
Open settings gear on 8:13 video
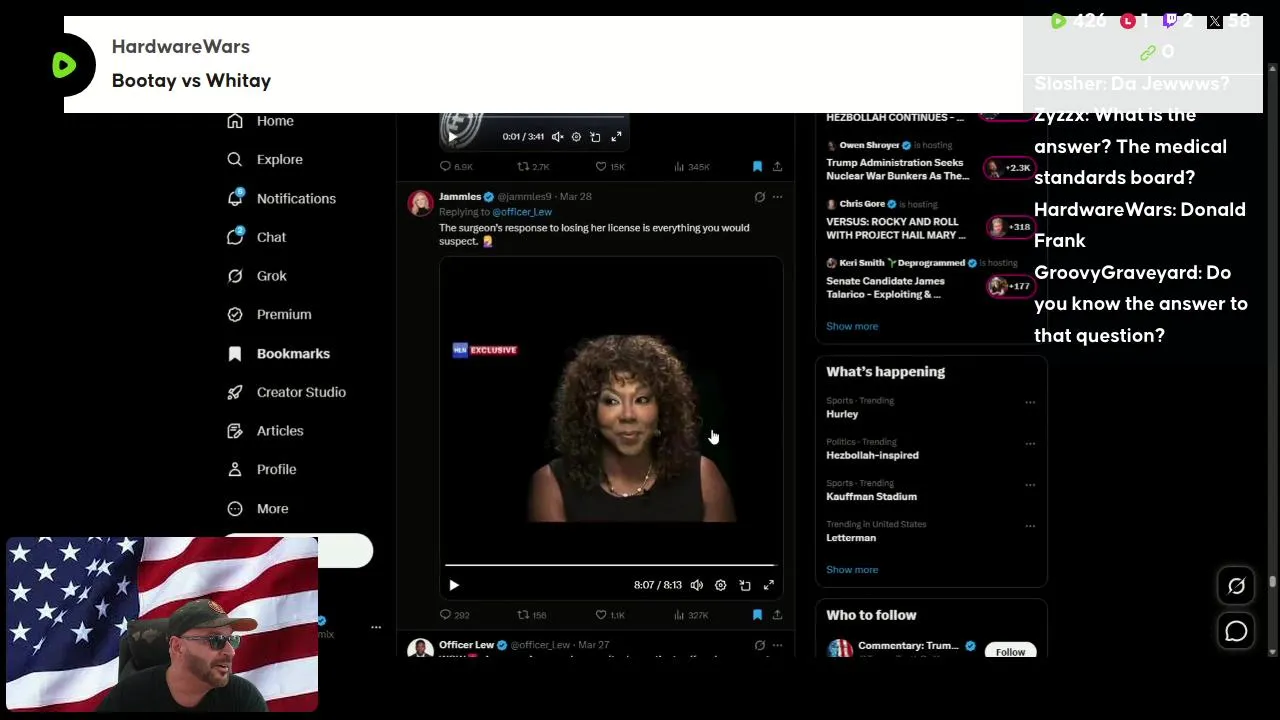point(721,585)
